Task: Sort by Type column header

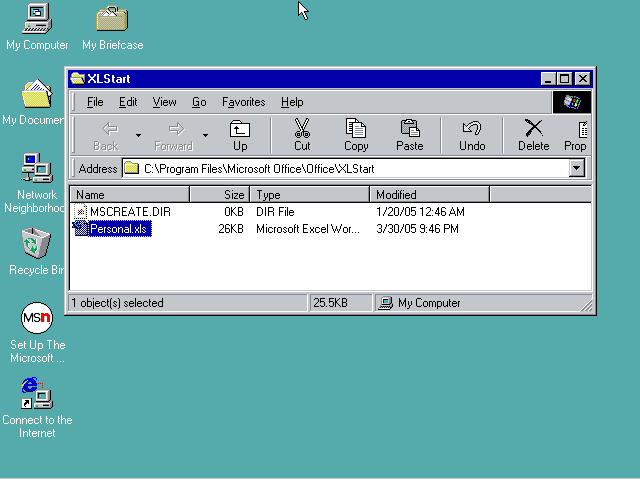Action: tap(309, 195)
